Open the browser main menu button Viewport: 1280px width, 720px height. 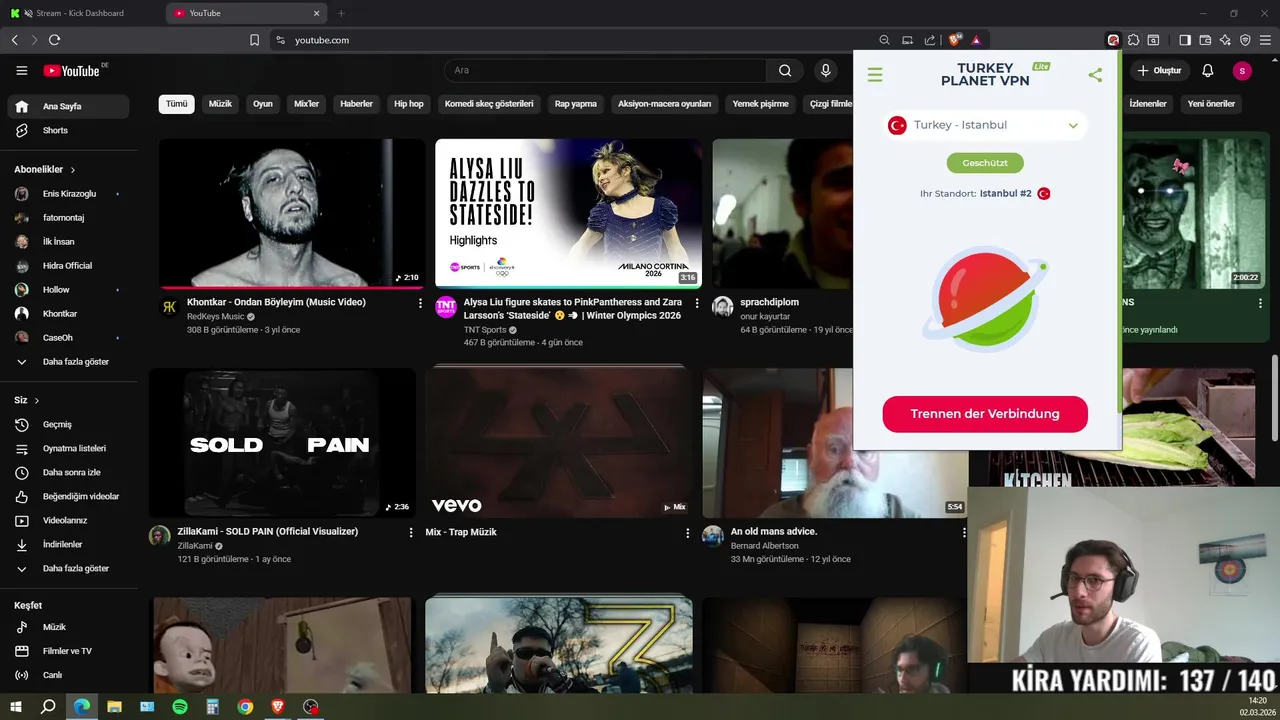click(x=1265, y=40)
